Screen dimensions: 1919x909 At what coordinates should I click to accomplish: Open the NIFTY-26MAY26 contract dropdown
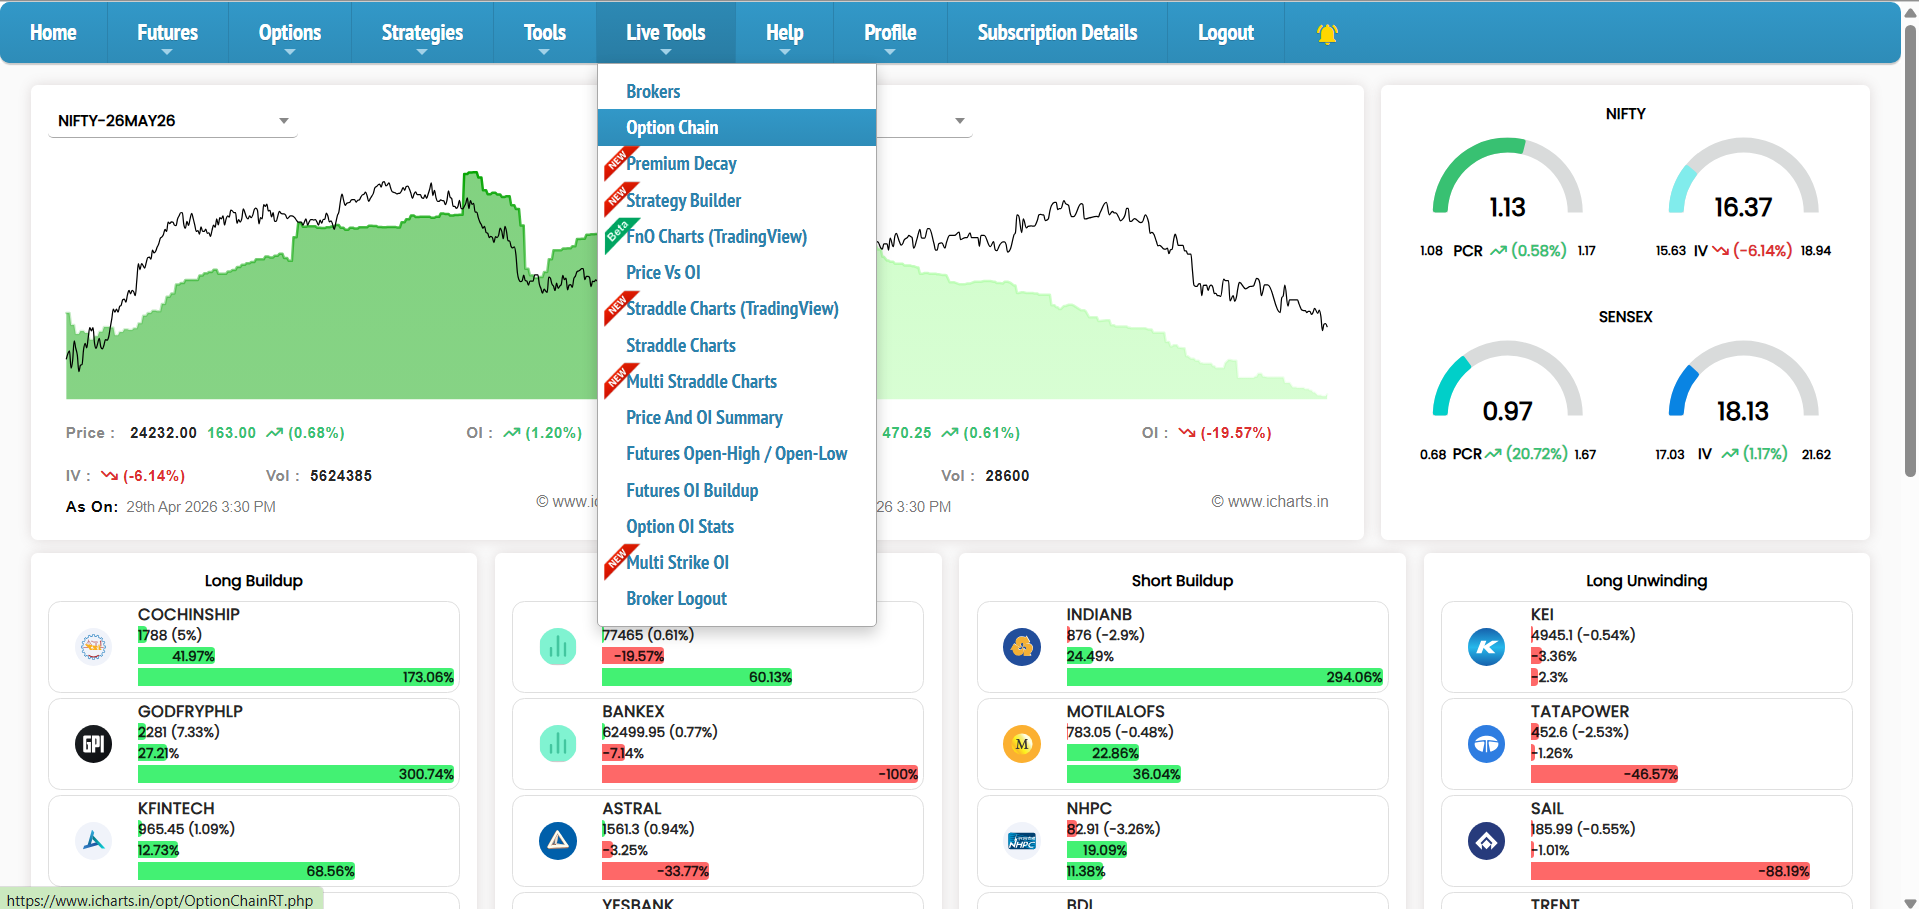(173, 121)
